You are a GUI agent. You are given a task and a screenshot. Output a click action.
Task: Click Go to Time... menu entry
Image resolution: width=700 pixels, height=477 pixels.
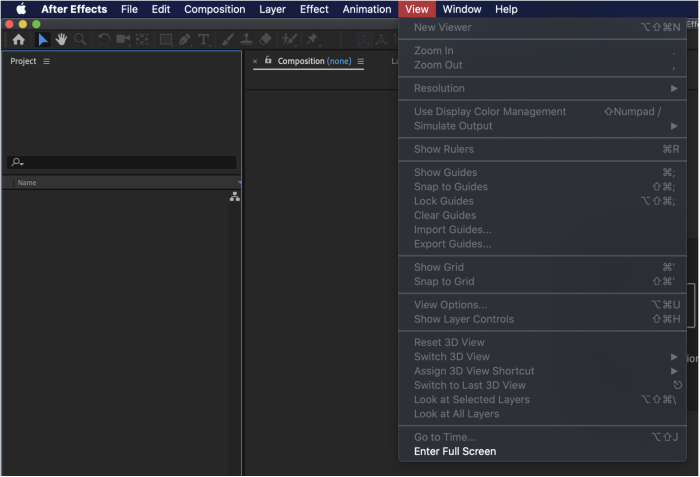pyautogui.click(x=542, y=437)
